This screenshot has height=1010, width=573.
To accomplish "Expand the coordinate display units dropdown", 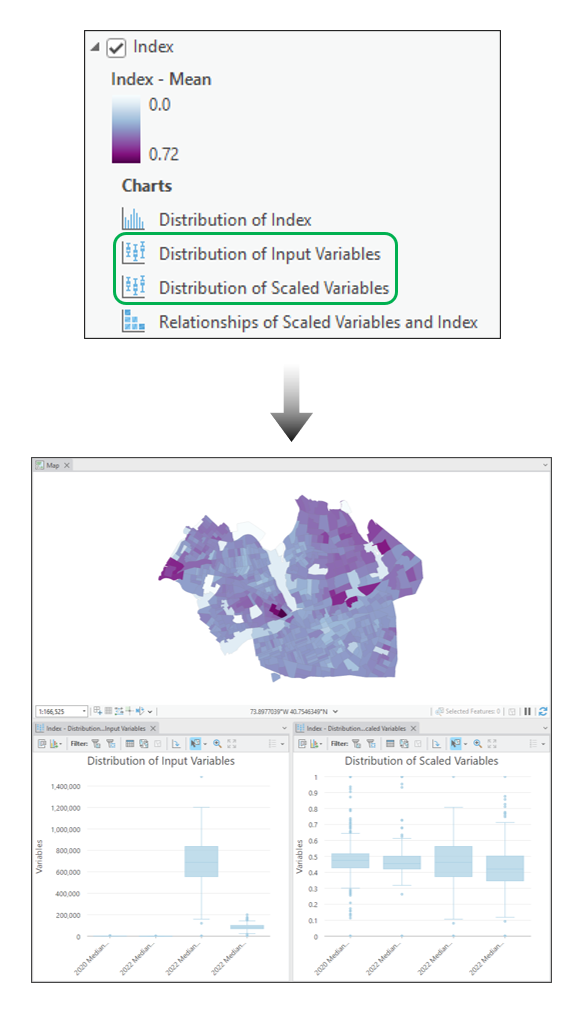I will pos(335,711).
